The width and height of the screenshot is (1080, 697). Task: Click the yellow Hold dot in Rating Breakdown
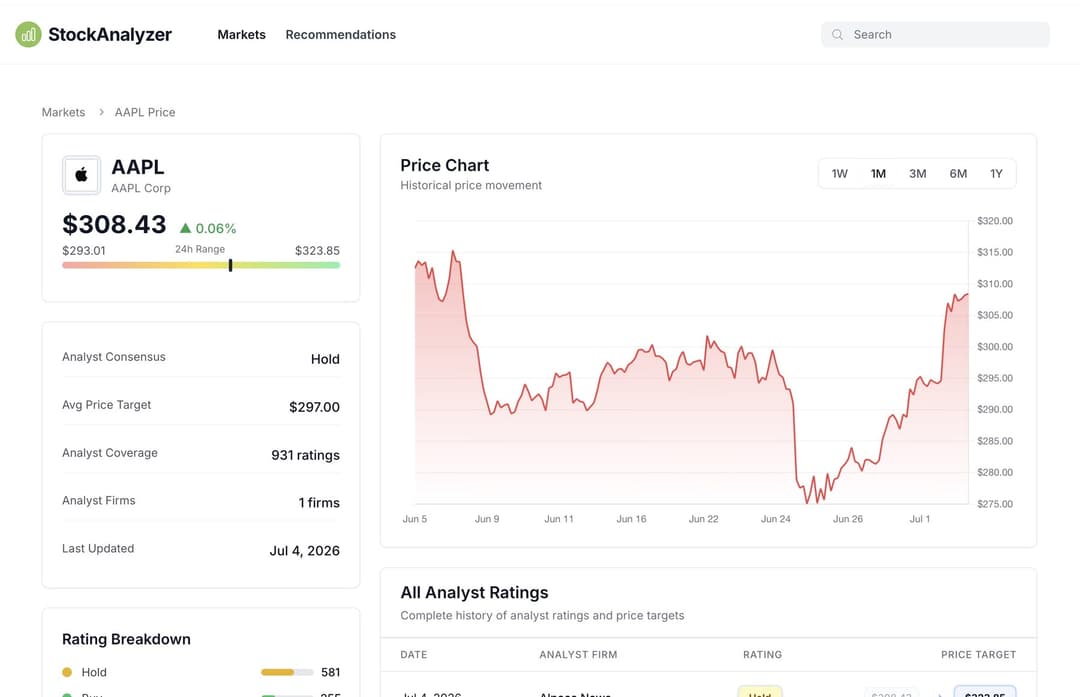tap(67, 672)
